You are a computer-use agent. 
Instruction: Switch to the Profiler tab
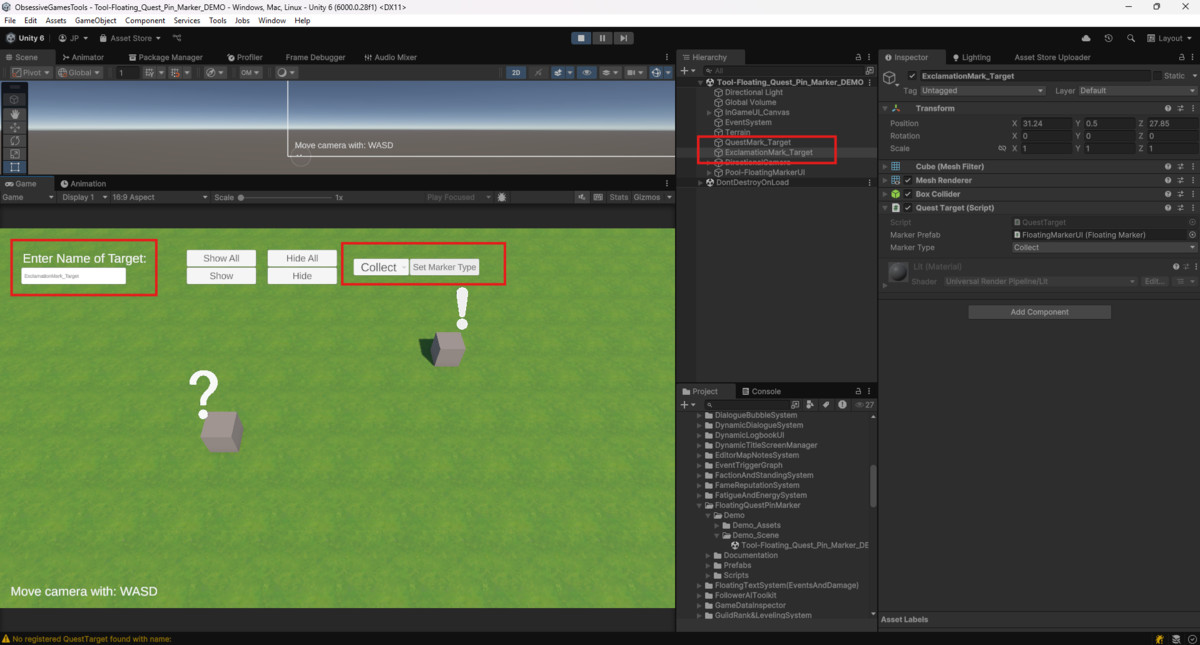[x=245, y=57]
